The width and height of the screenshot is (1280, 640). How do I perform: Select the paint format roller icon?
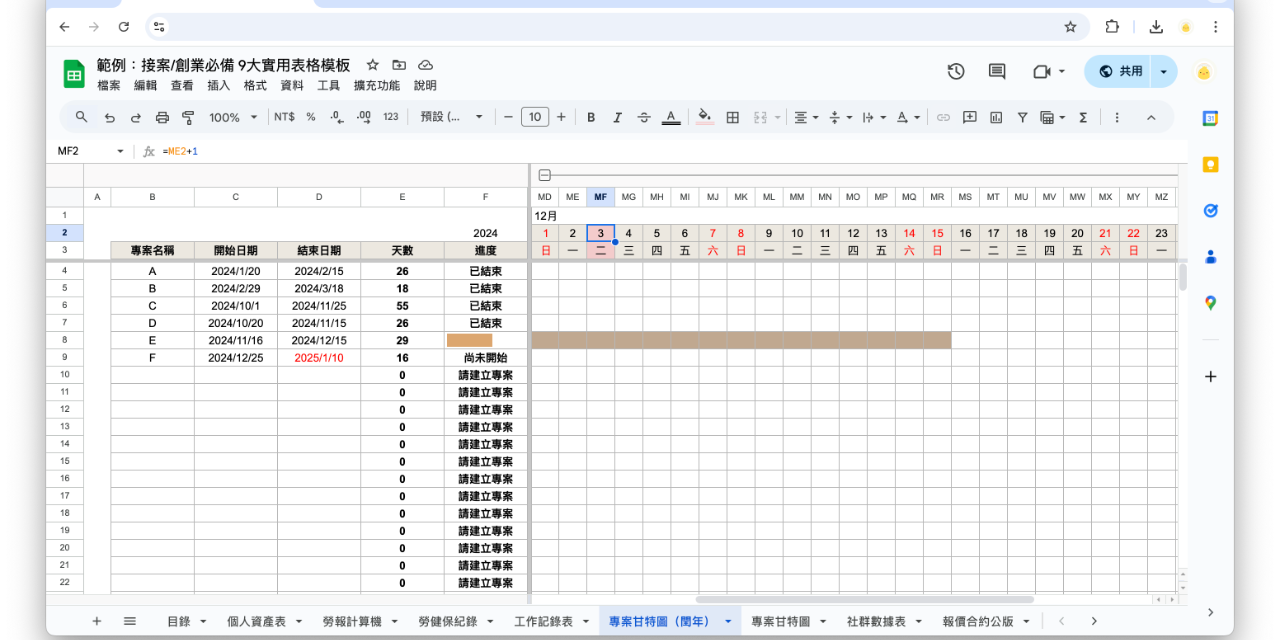(x=188, y=117)
